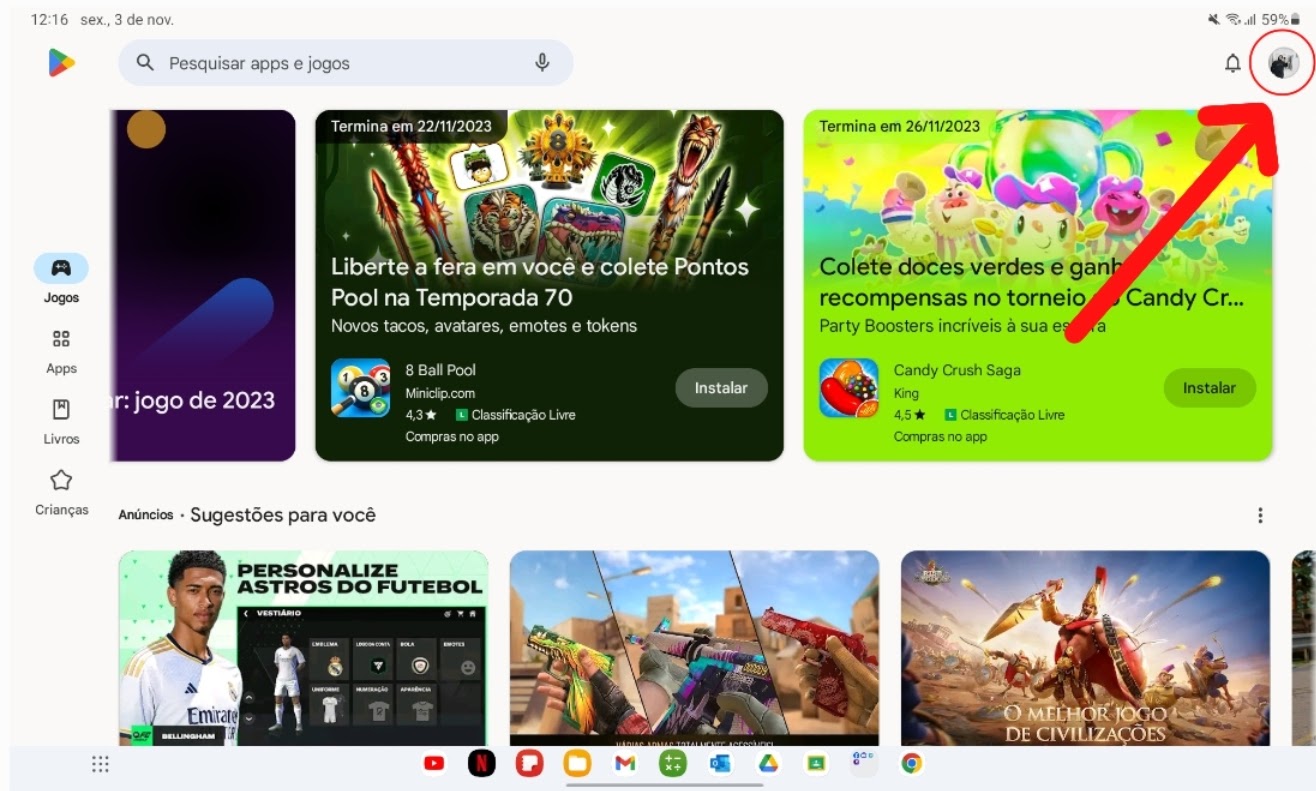
Task: Open the app drawer grid in taskbar
Action: 100,764
